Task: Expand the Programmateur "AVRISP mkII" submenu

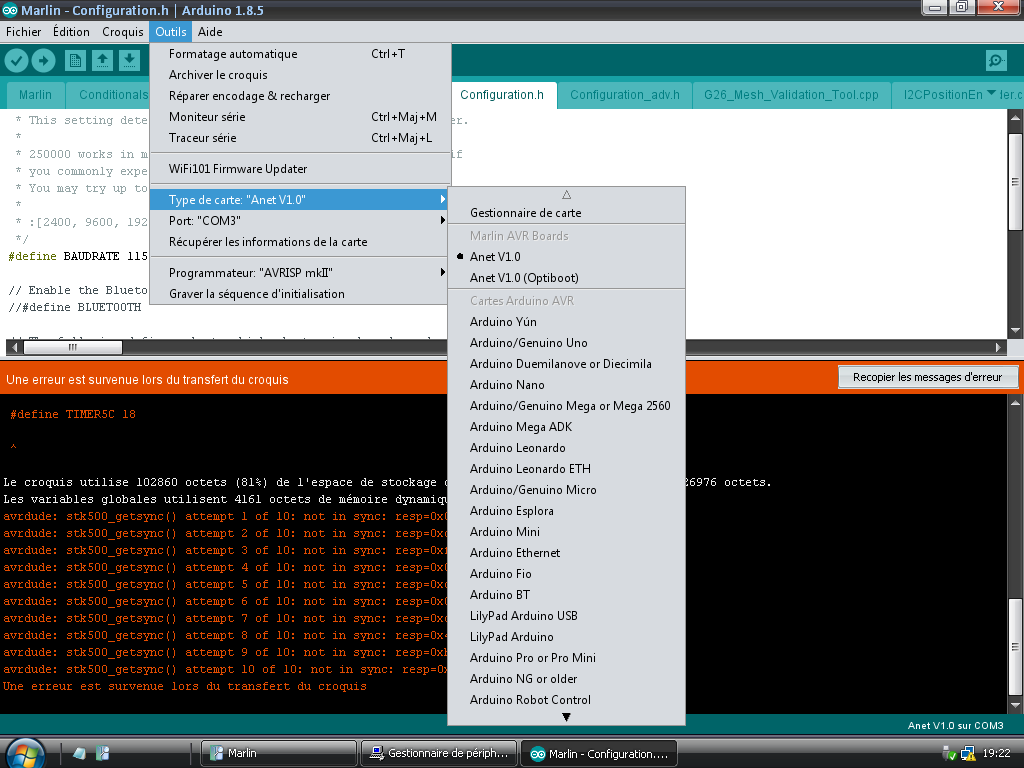Action: pyautogui.click(x=300, y=273)
